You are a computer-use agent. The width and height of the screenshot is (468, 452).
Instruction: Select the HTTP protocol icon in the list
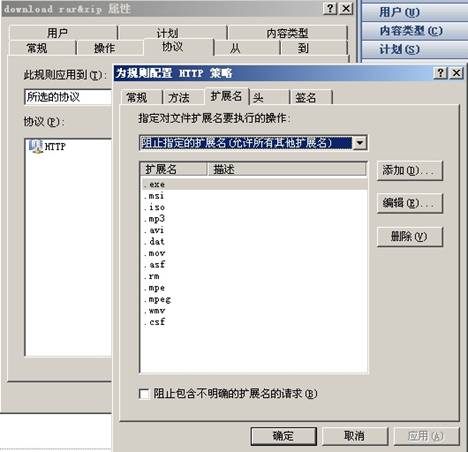[x=35, y=146]
